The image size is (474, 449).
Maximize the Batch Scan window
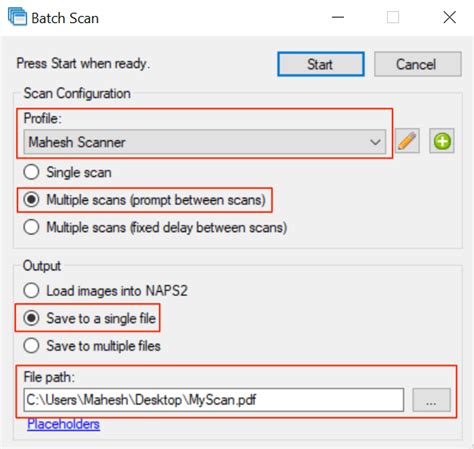click(x=393, y=17)
